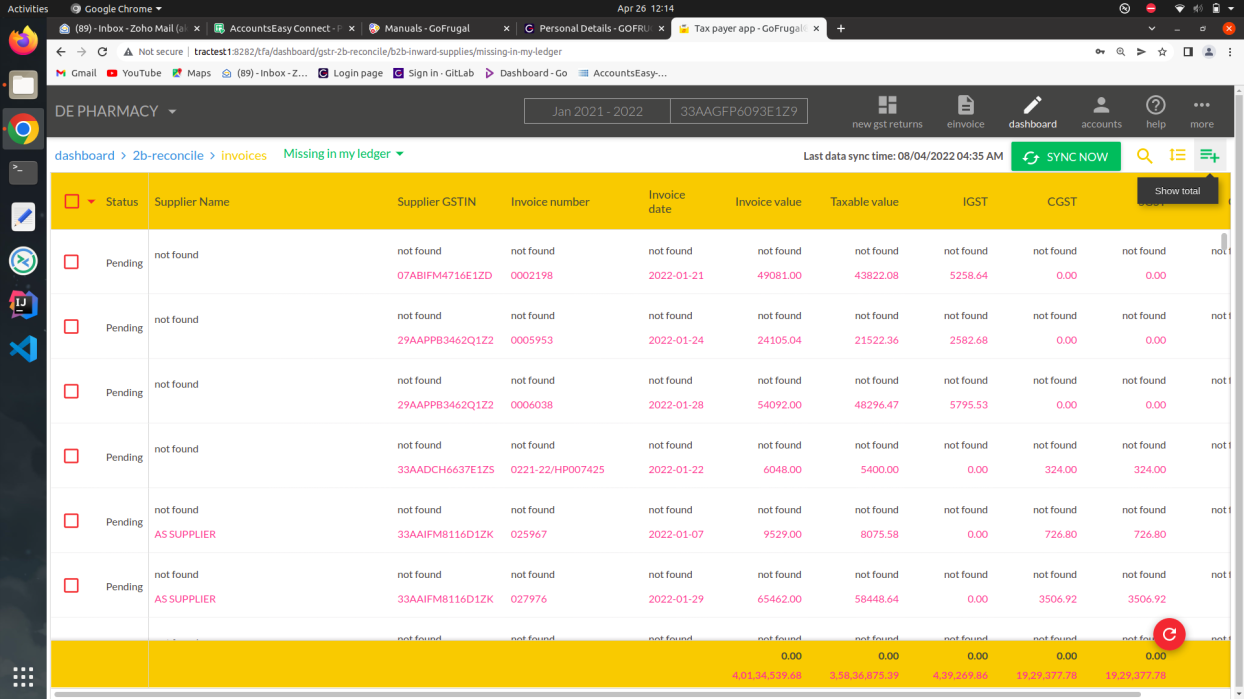The image size is (1244, 699).
Task: Click Taxable value column header
Action: click(x=864, y=202)
